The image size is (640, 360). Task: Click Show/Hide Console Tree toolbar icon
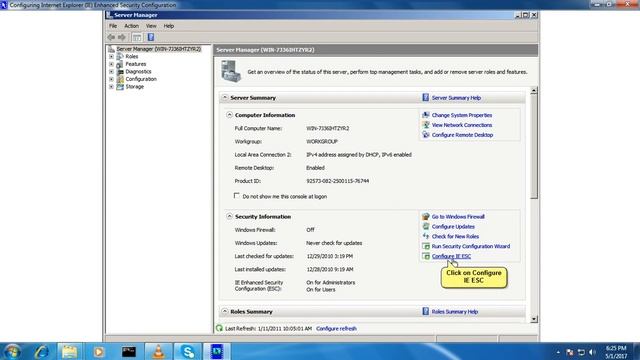click(137, 37)
